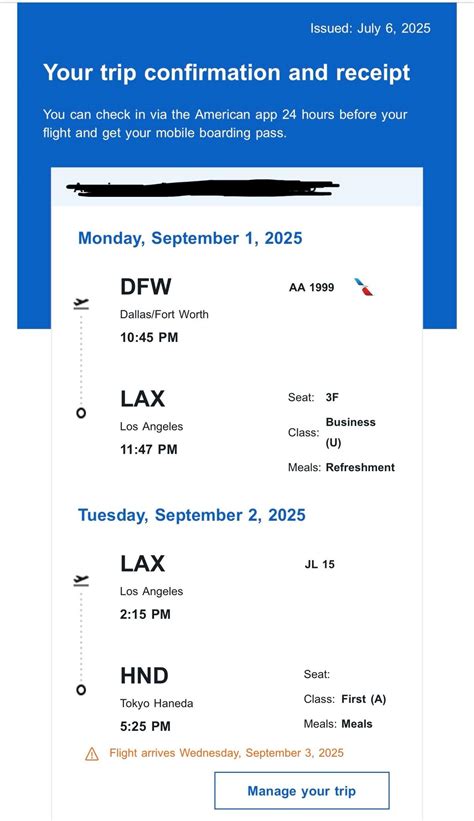Image resolution: width=474 pixels, height=821 pixels.
Task: Click the DFW departing airplane icon
Action: 81,303
